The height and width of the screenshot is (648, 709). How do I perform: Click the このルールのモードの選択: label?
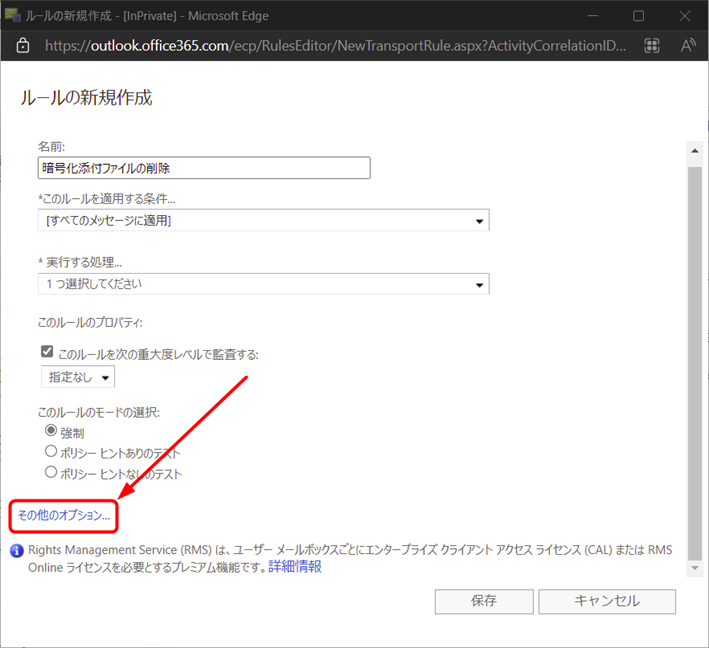[x=99, y=412]
